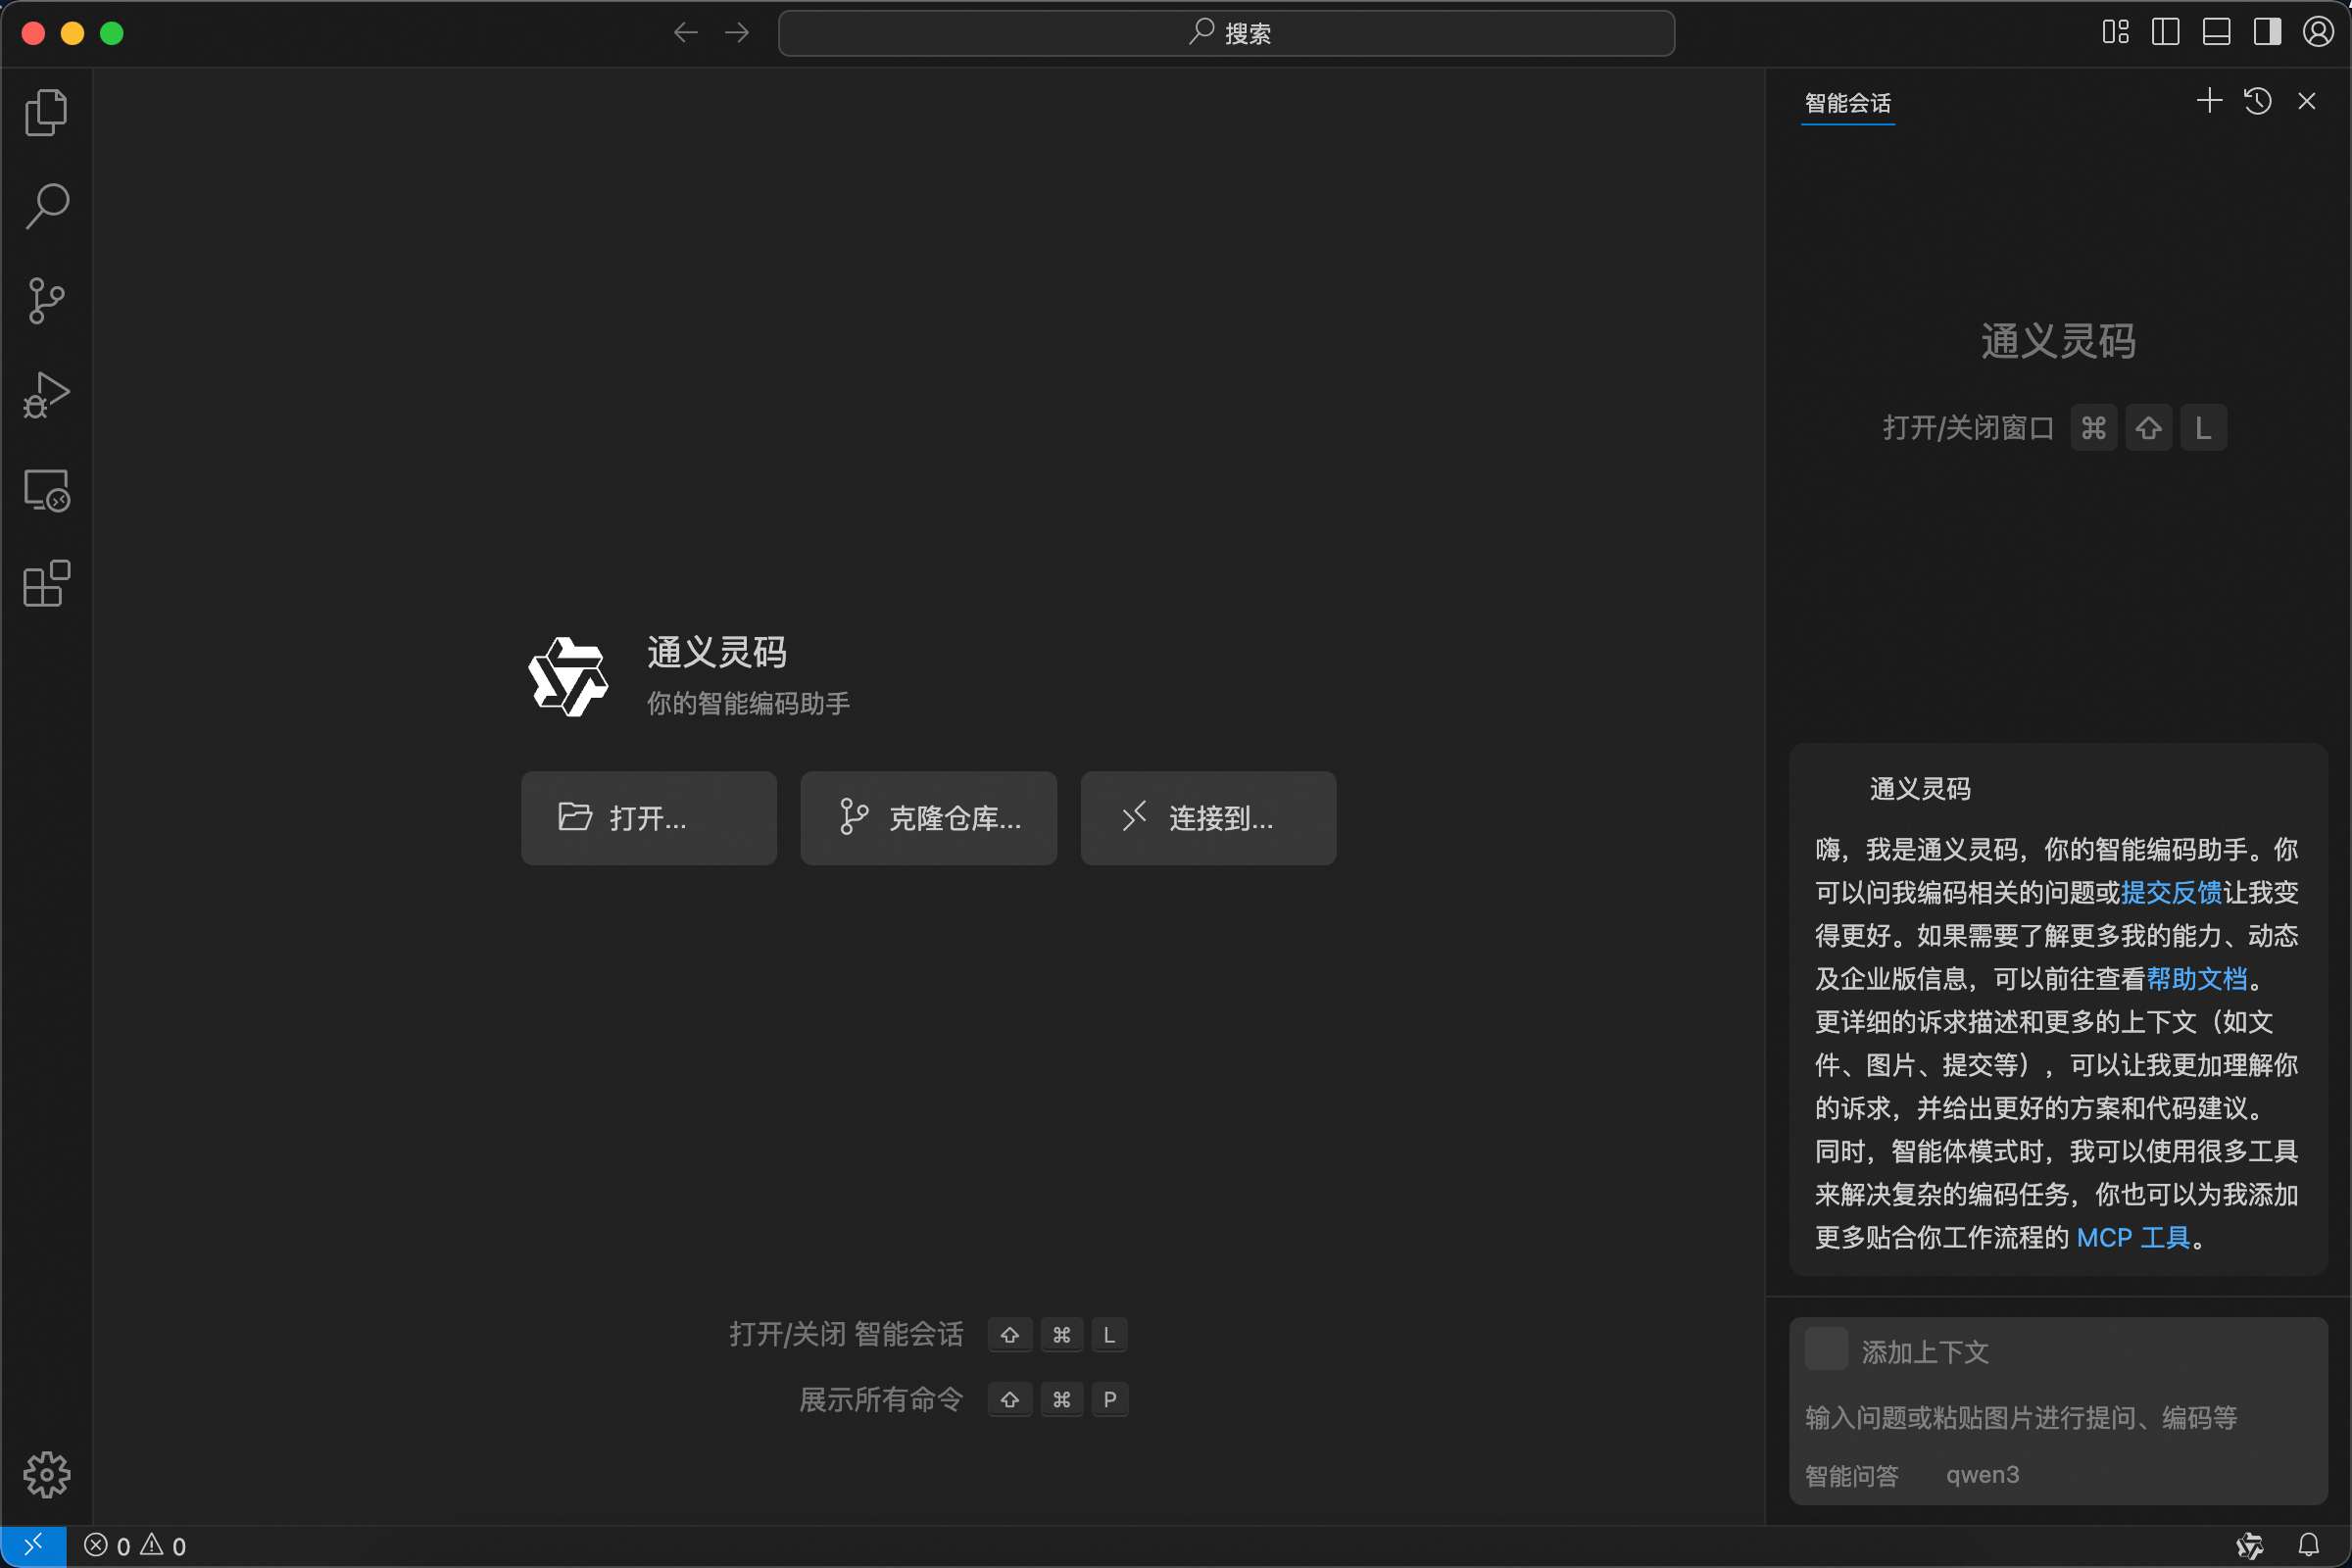Open the 智能问答 mode dropdown
Screen dimensions: 2352x1568
click(x=1852, y=1475)
